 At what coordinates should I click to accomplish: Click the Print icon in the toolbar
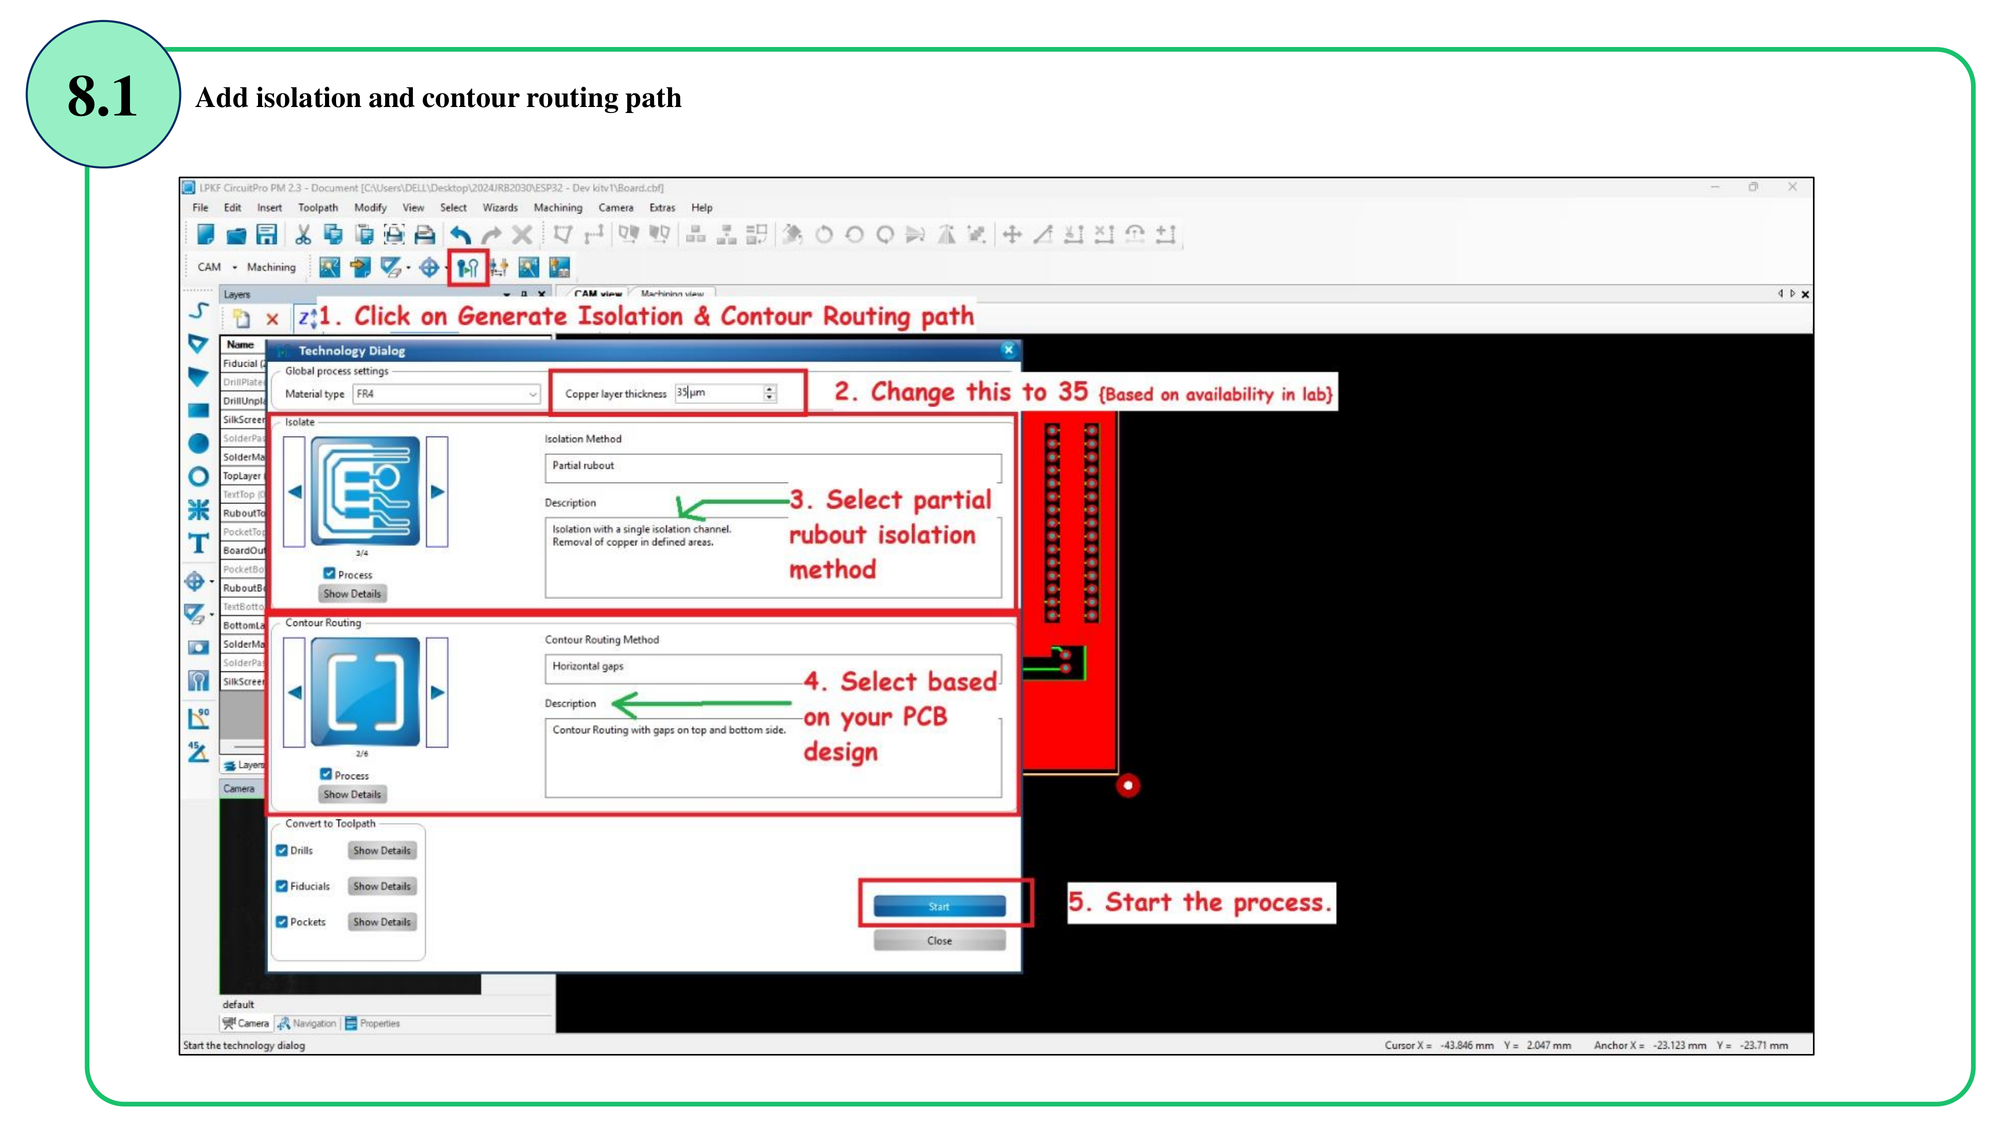pos(425,235)
